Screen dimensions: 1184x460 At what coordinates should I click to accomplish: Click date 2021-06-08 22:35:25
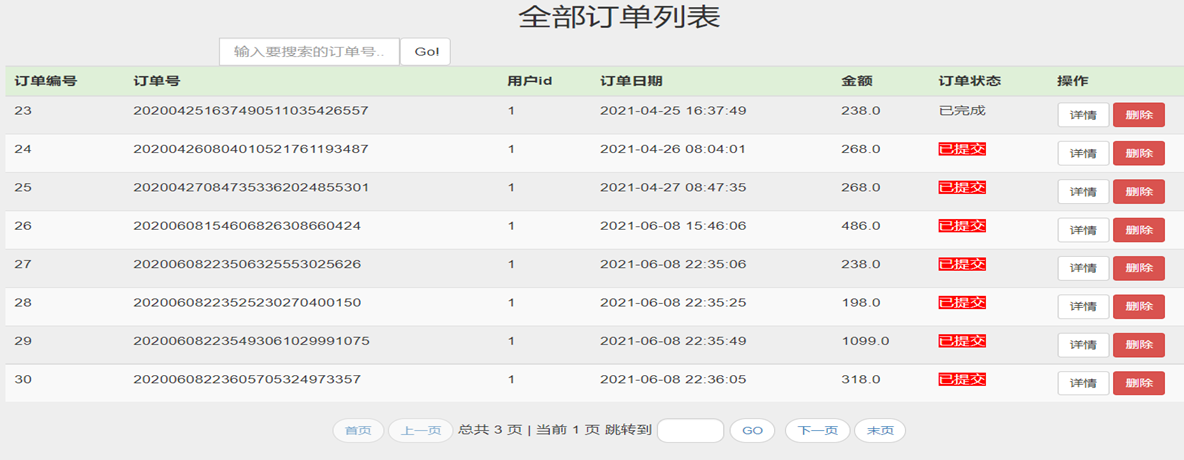673,302
